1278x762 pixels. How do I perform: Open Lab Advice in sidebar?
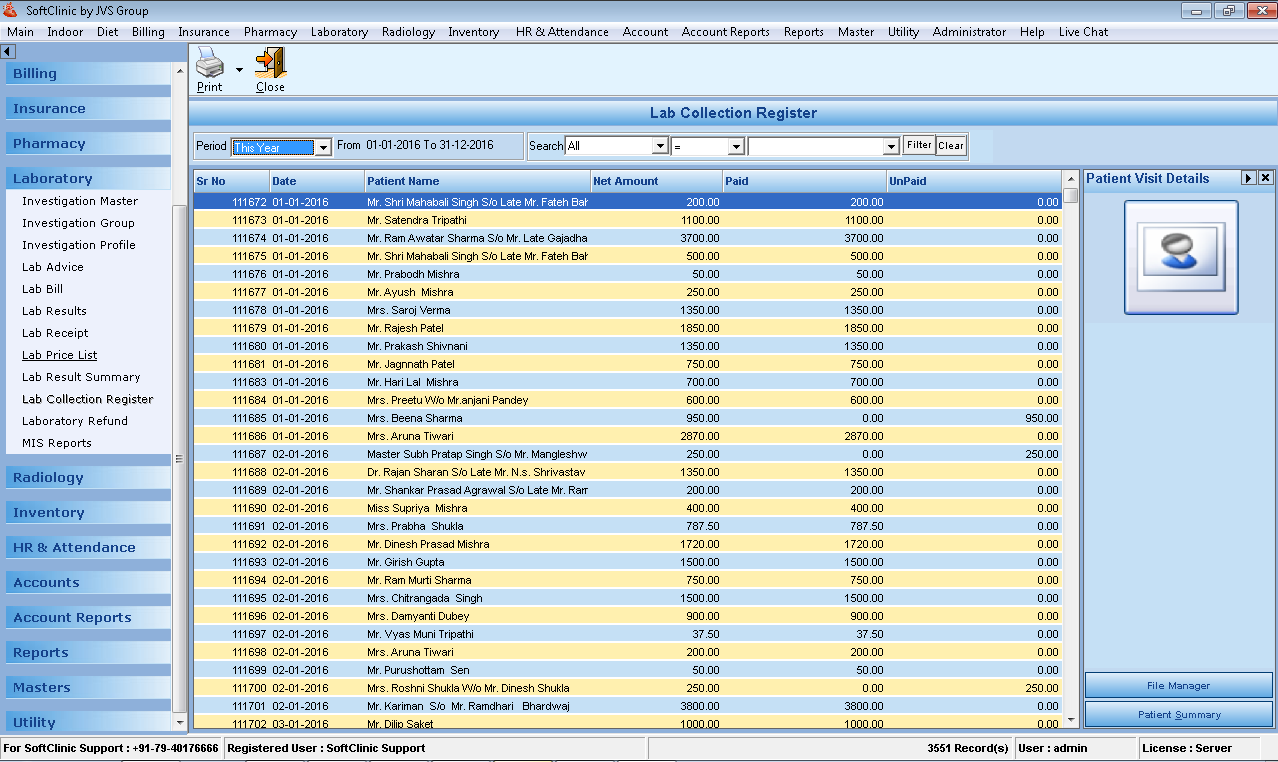pyautogui.click(x=53, y=267)
